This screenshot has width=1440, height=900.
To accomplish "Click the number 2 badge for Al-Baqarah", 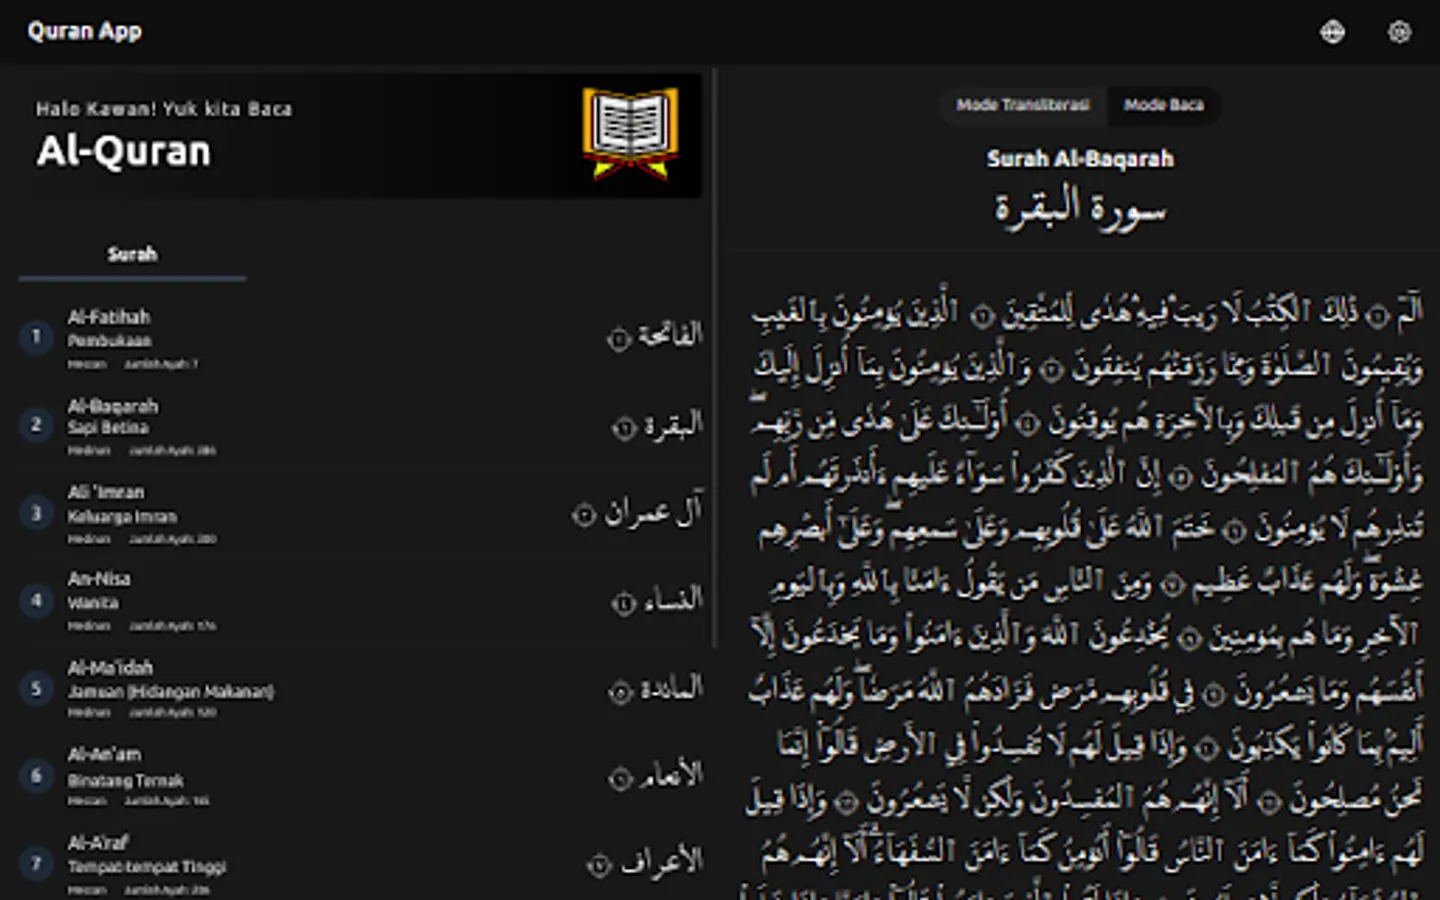I will pos(36,425).
